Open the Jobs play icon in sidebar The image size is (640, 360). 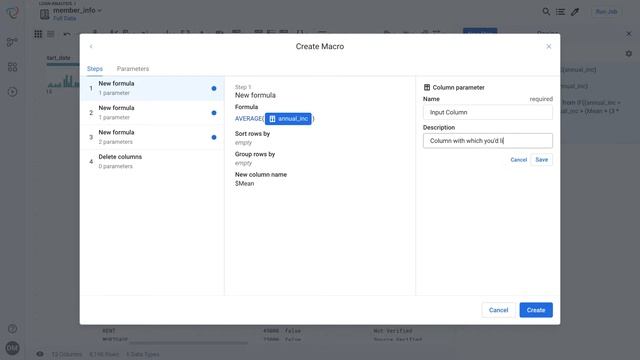[x=12, y=92]
